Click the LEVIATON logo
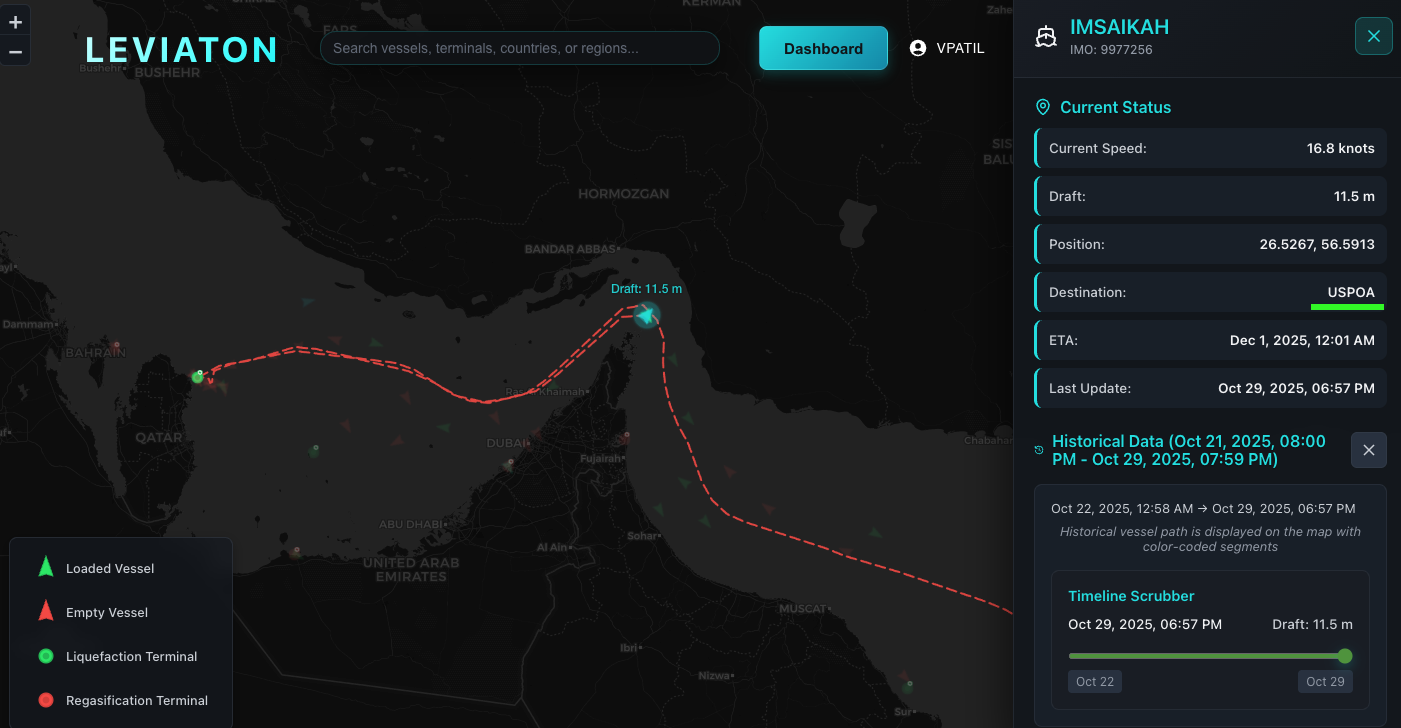The height and width of the screenshot is (728, 1401). pyautogui.click(x=182, y=49)
